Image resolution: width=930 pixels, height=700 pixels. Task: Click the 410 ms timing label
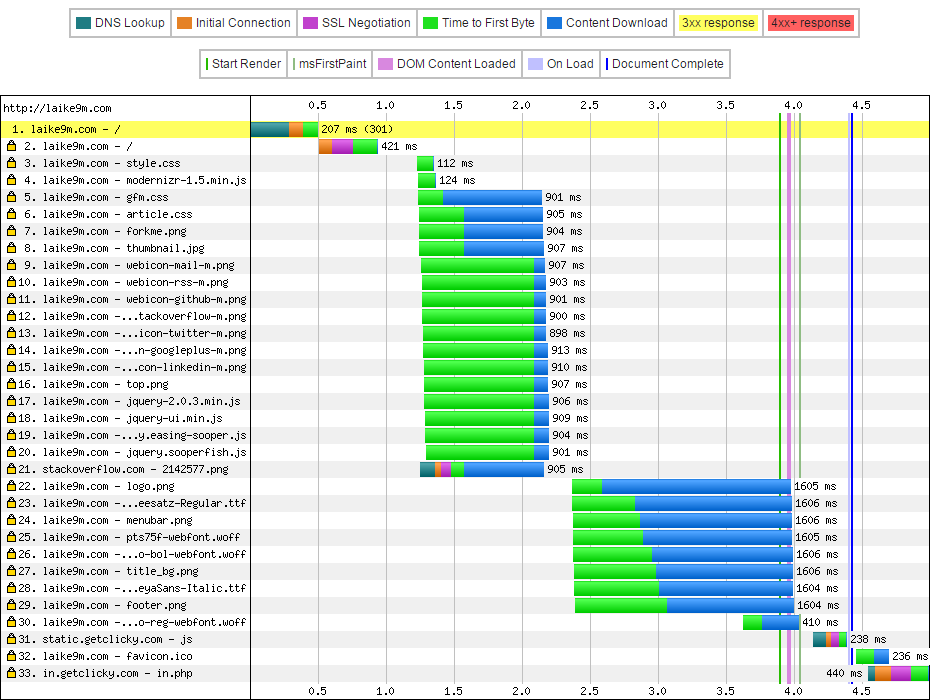[x=820, y=622]
